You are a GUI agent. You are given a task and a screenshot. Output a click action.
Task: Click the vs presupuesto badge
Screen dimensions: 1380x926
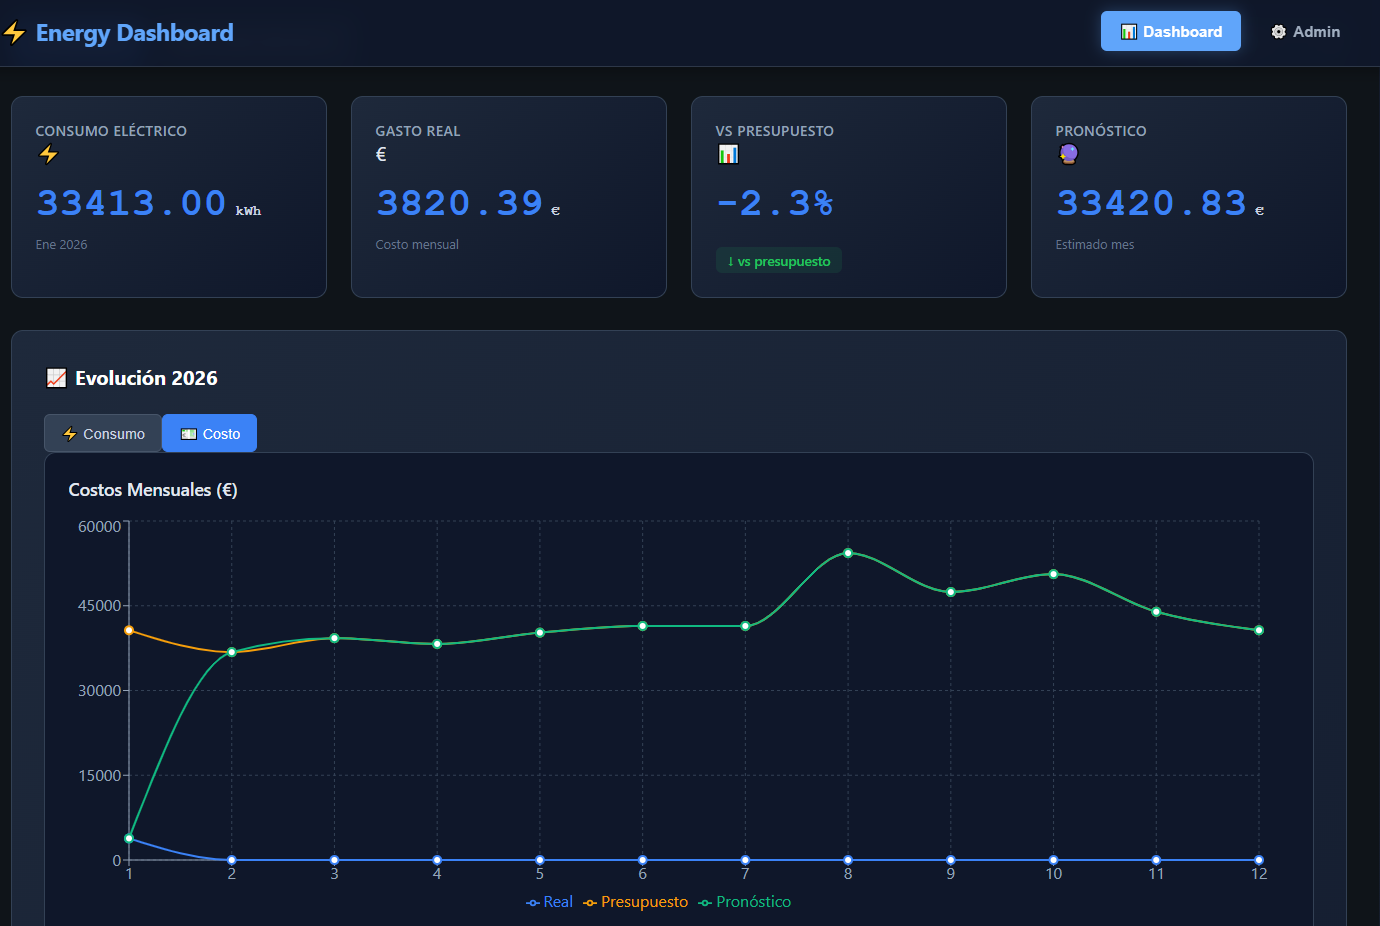779,260
